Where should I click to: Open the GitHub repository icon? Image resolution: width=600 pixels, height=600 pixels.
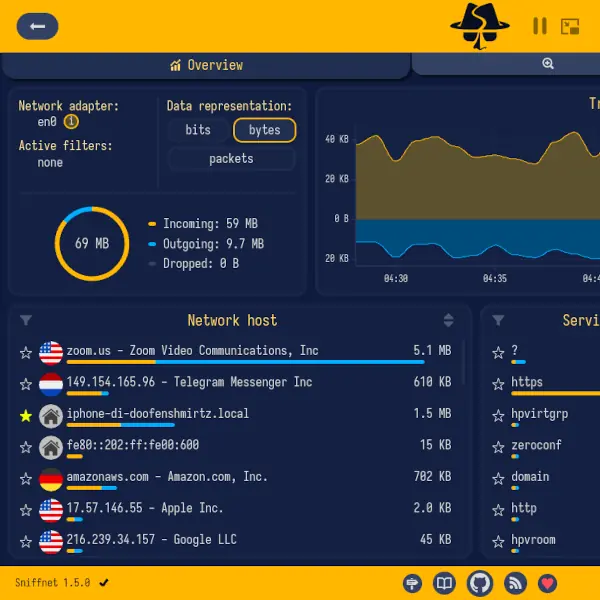(480, 583)
